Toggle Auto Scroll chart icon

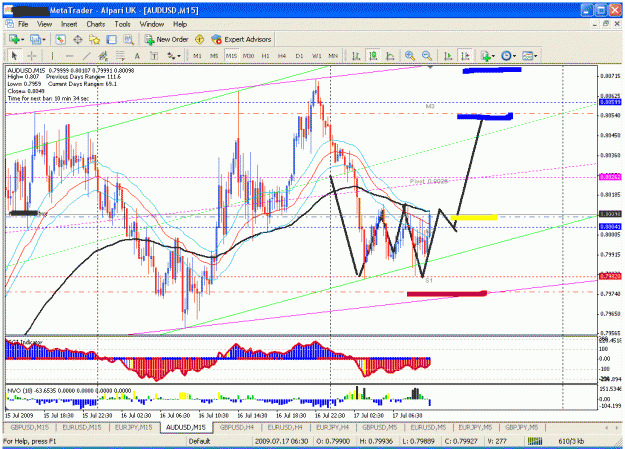(448, 56)
